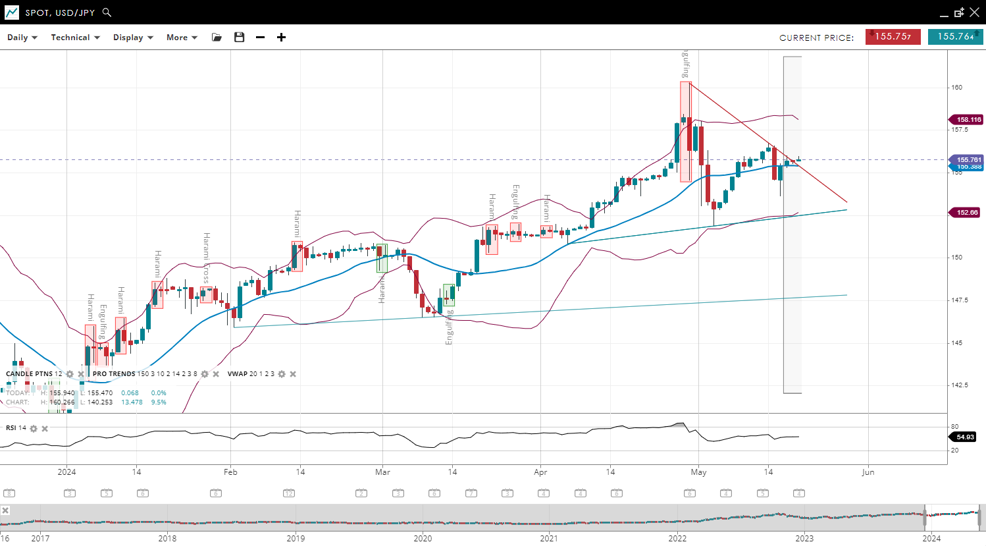
Task: Close the overview panel with bottom-left X
Action: (6, 510)
